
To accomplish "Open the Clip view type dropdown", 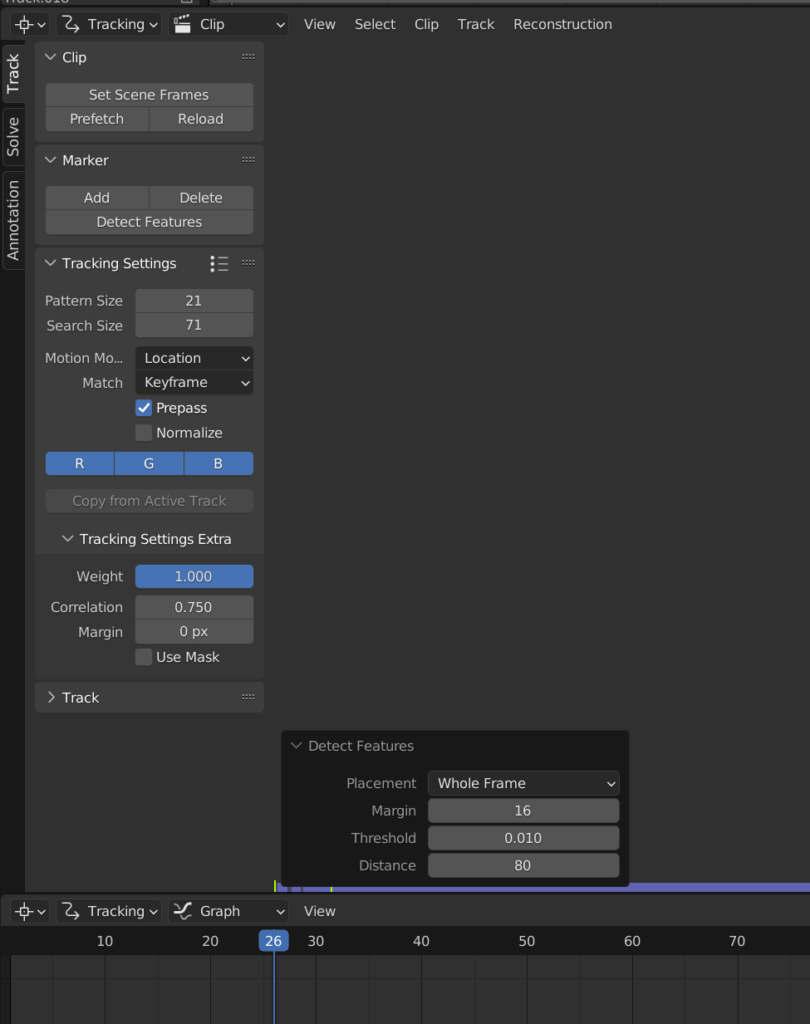I will (x=229, y=24).
